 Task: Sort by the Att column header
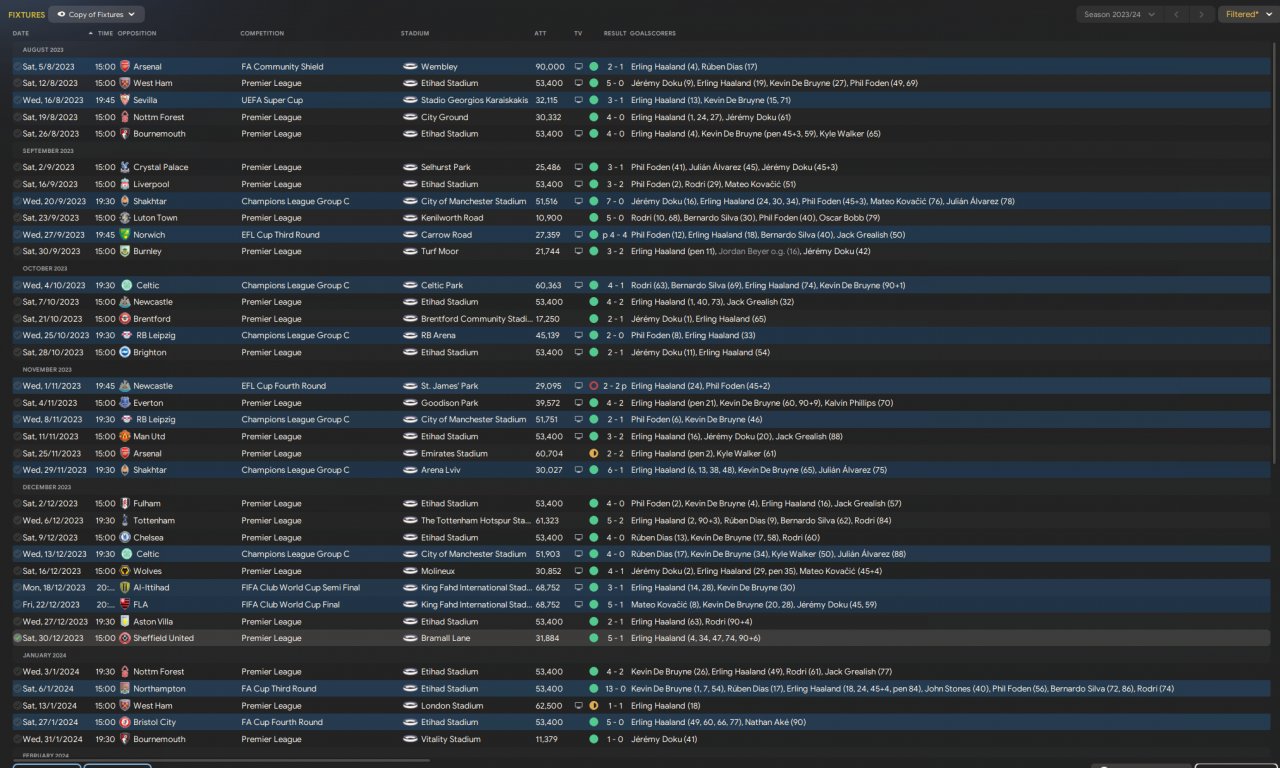coord(541,34)
